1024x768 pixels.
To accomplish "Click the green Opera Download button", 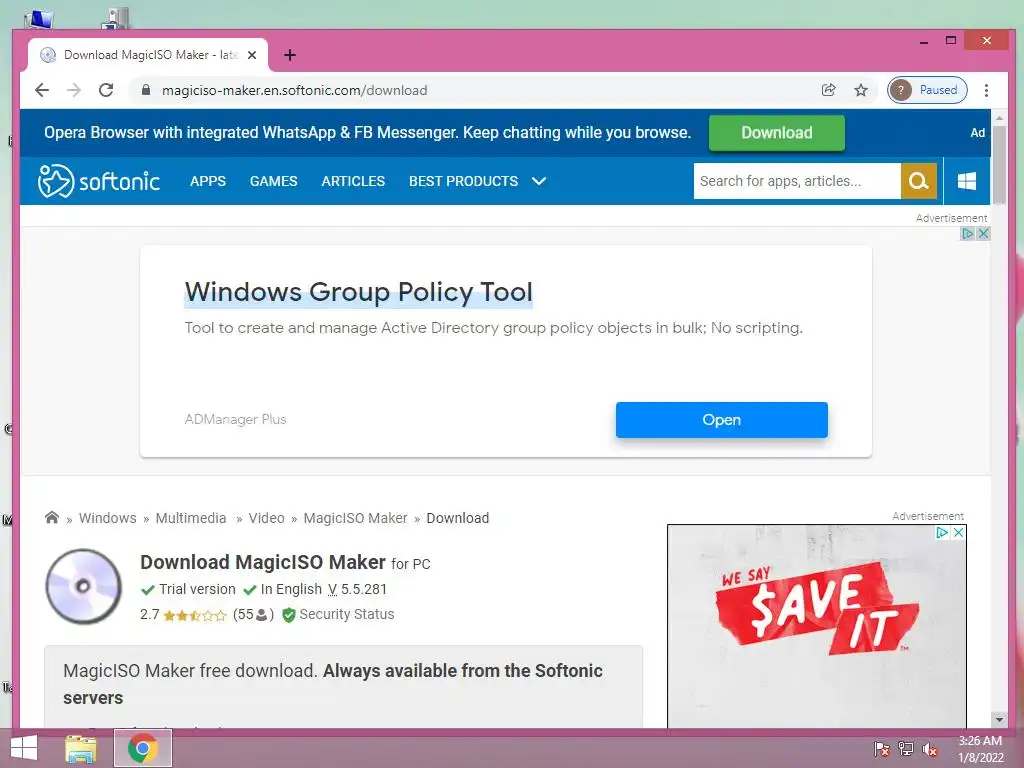I will point(776,133).
